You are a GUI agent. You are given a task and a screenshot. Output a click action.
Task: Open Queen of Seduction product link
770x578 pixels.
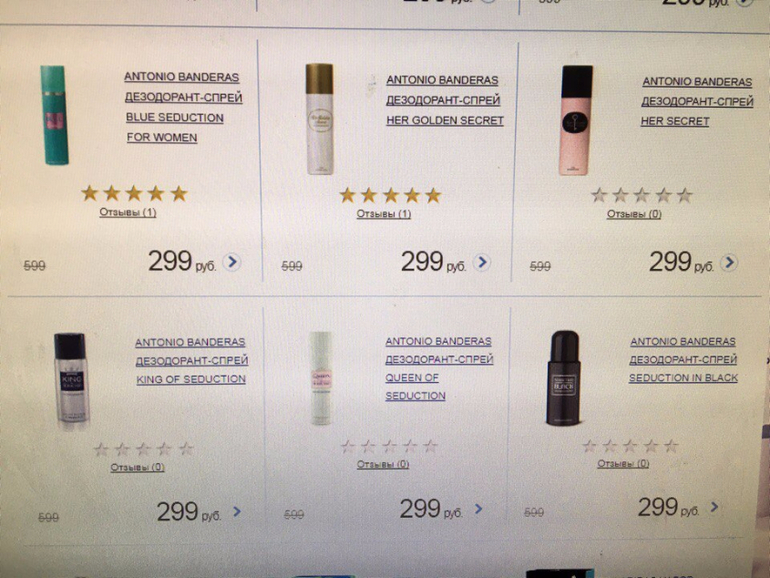(x=439, y=368)
